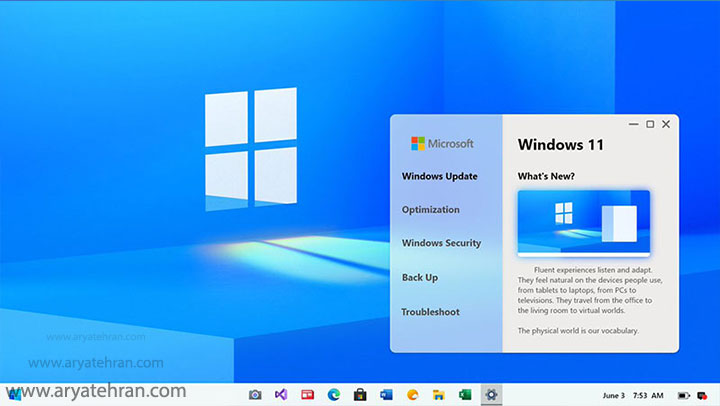720x406 pixels.
Task: Launch Microsoft Edge from the taskbar
Action: [x=333, y=395]
